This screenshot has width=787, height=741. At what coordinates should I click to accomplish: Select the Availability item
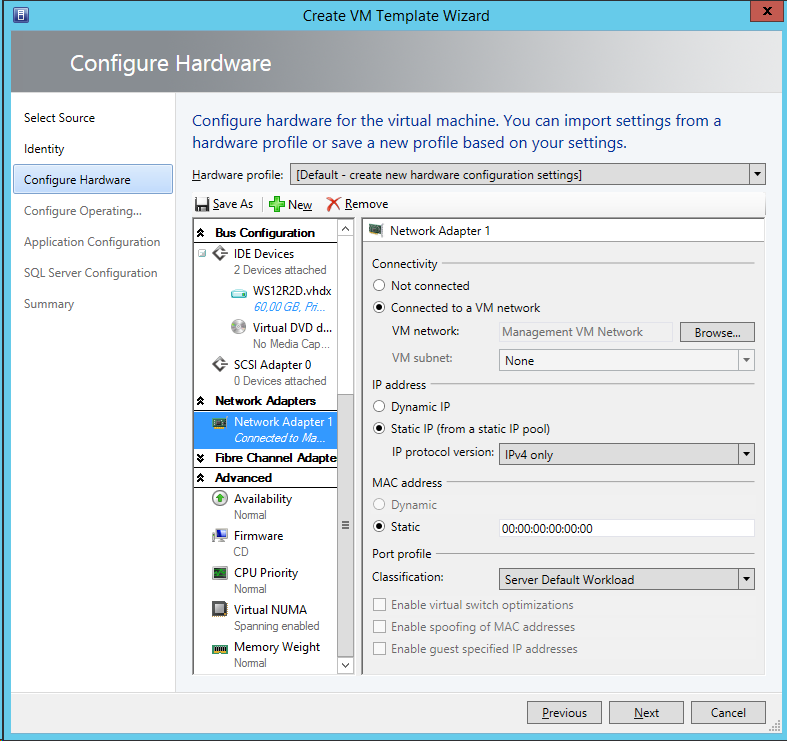point(263,499)
